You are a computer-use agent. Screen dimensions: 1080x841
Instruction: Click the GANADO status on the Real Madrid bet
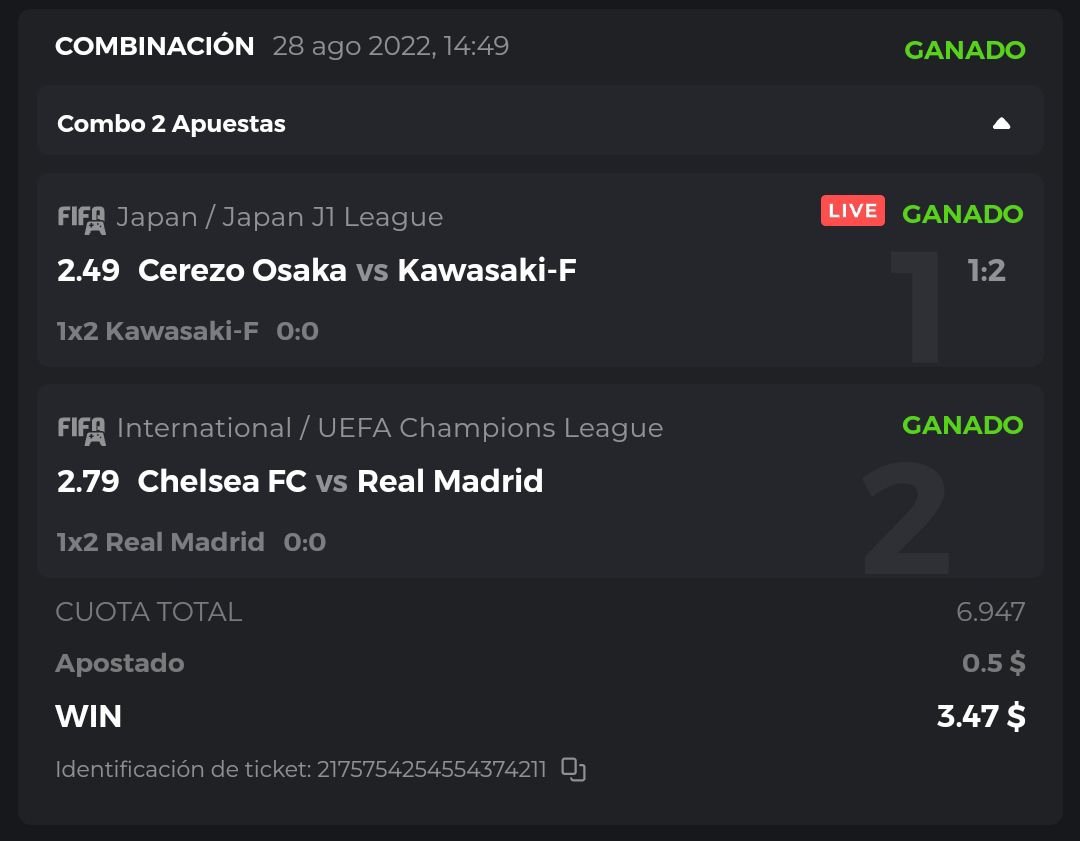(x=962, y=425)
